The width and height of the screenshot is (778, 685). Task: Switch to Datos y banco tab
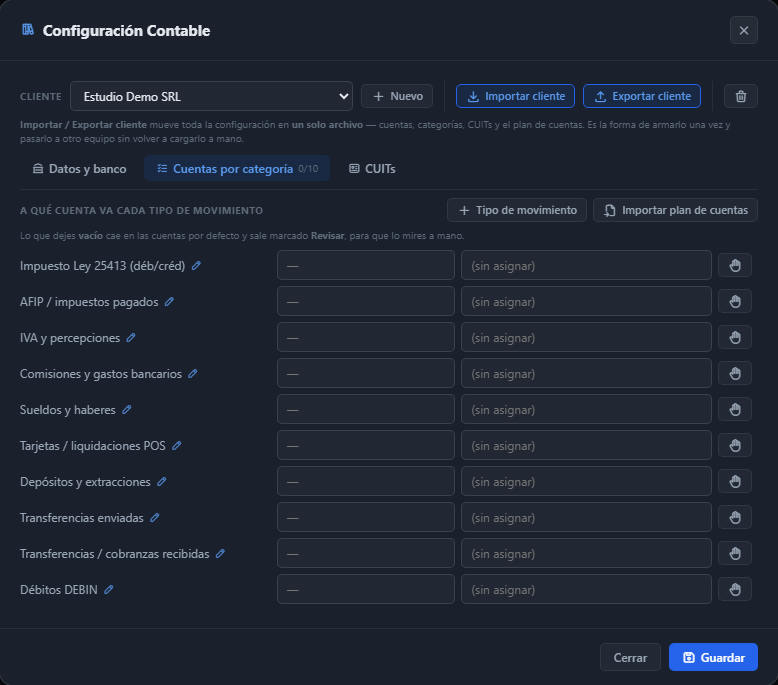(79, 169)
